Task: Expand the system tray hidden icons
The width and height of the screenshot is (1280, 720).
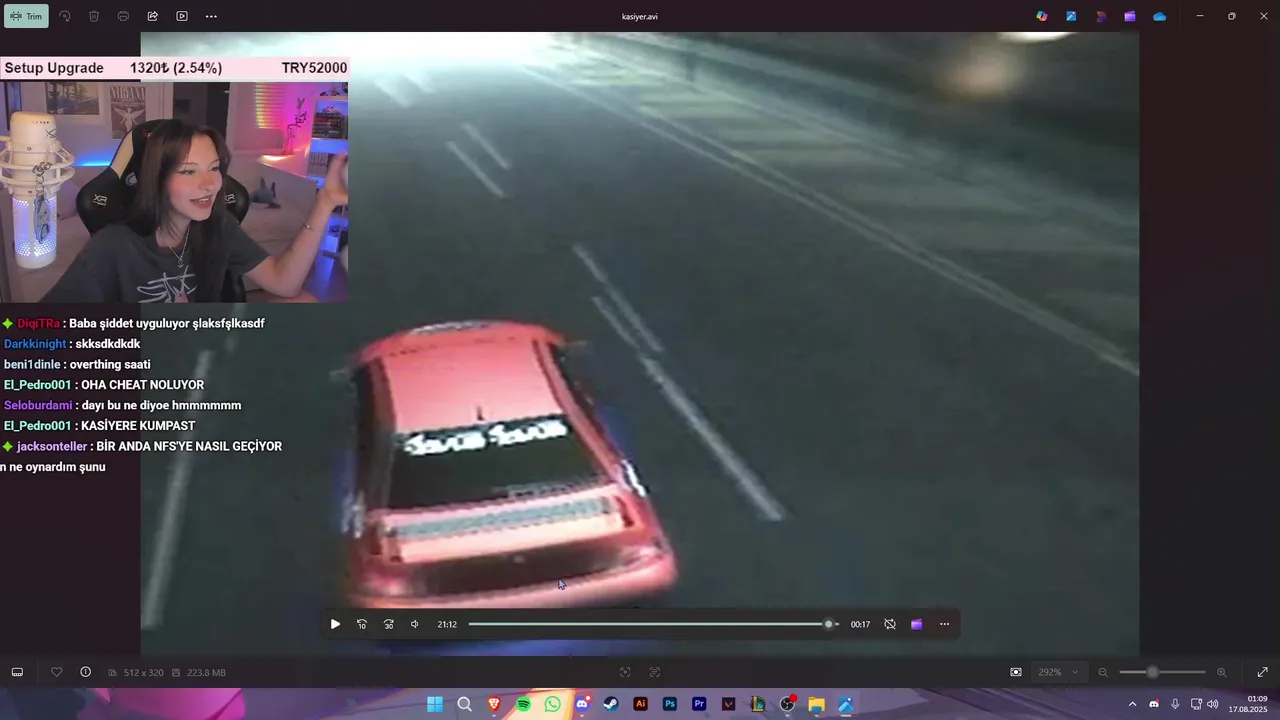Action: [1132, 704]
